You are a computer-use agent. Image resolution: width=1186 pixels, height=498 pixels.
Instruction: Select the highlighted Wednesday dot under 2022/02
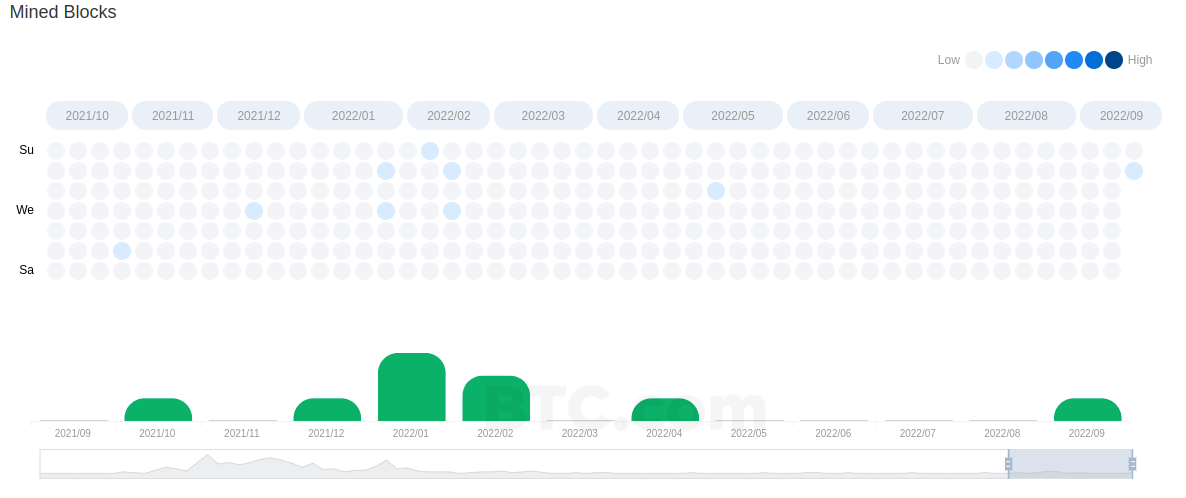[x=452, y=211]
